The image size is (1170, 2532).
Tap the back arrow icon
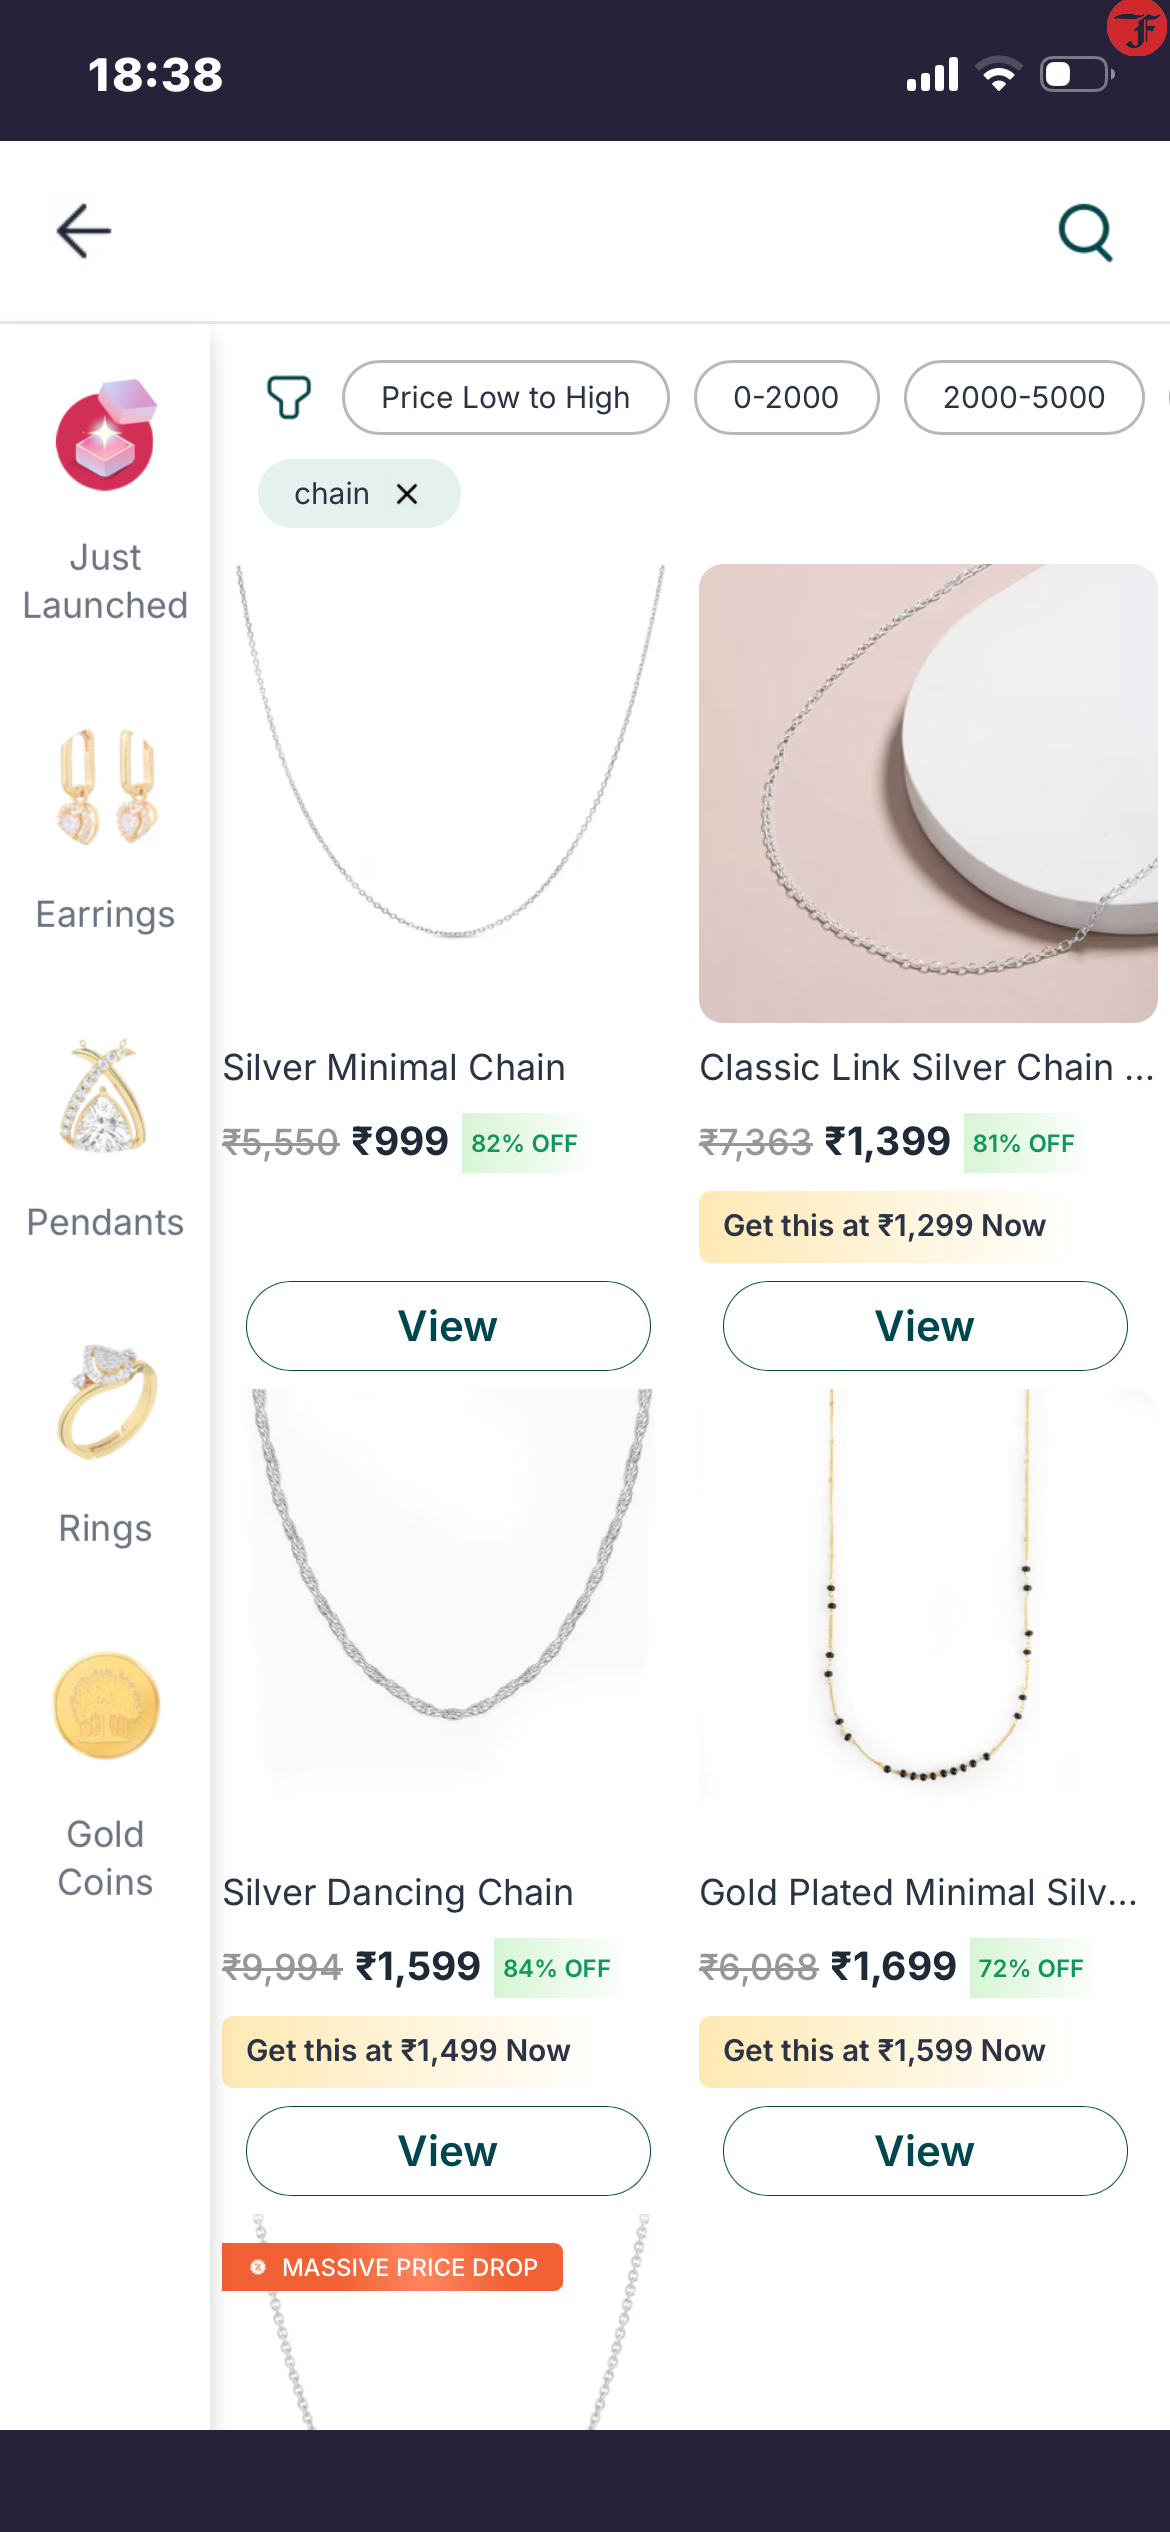coord(84,231)
